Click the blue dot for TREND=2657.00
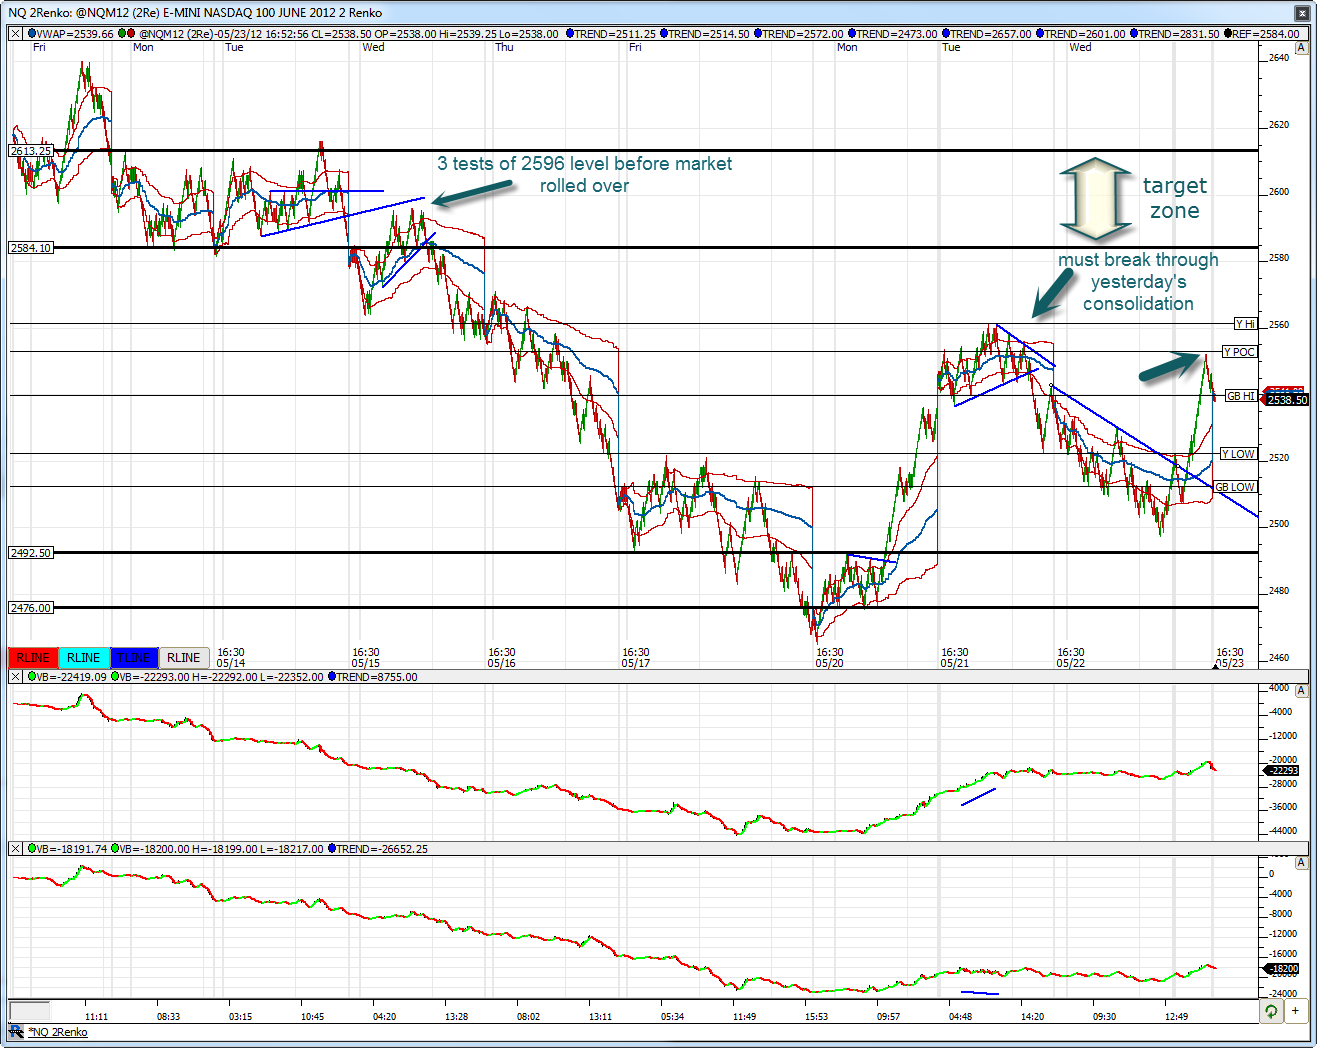Image resolution: width=1317 pixels, height=1048 pixels. 946,34
